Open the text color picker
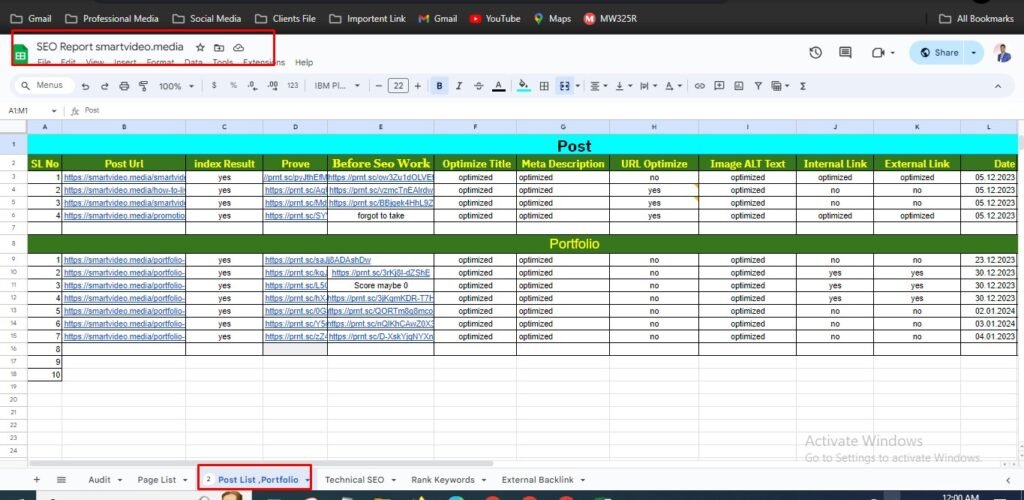Image resolution: width=1024 pixels, height=500 pixels. (498, 86)
